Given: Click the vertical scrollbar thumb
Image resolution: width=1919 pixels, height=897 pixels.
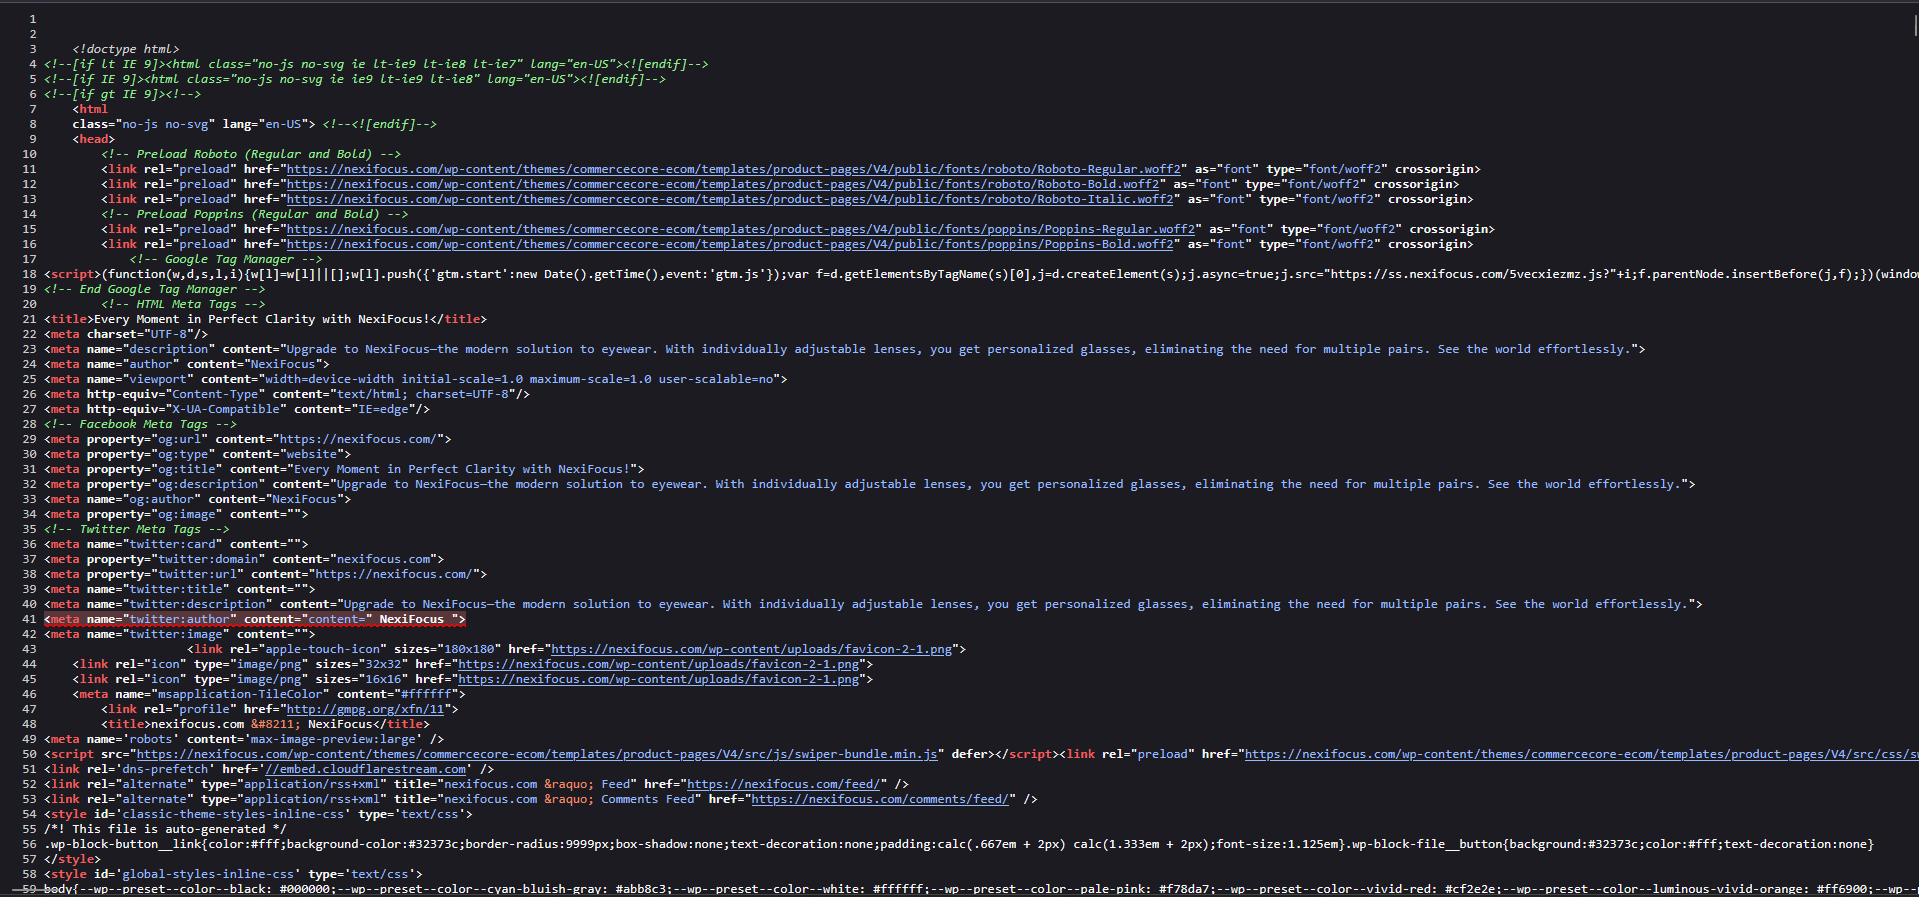Looking at the screenshot, I should 1915,26.
